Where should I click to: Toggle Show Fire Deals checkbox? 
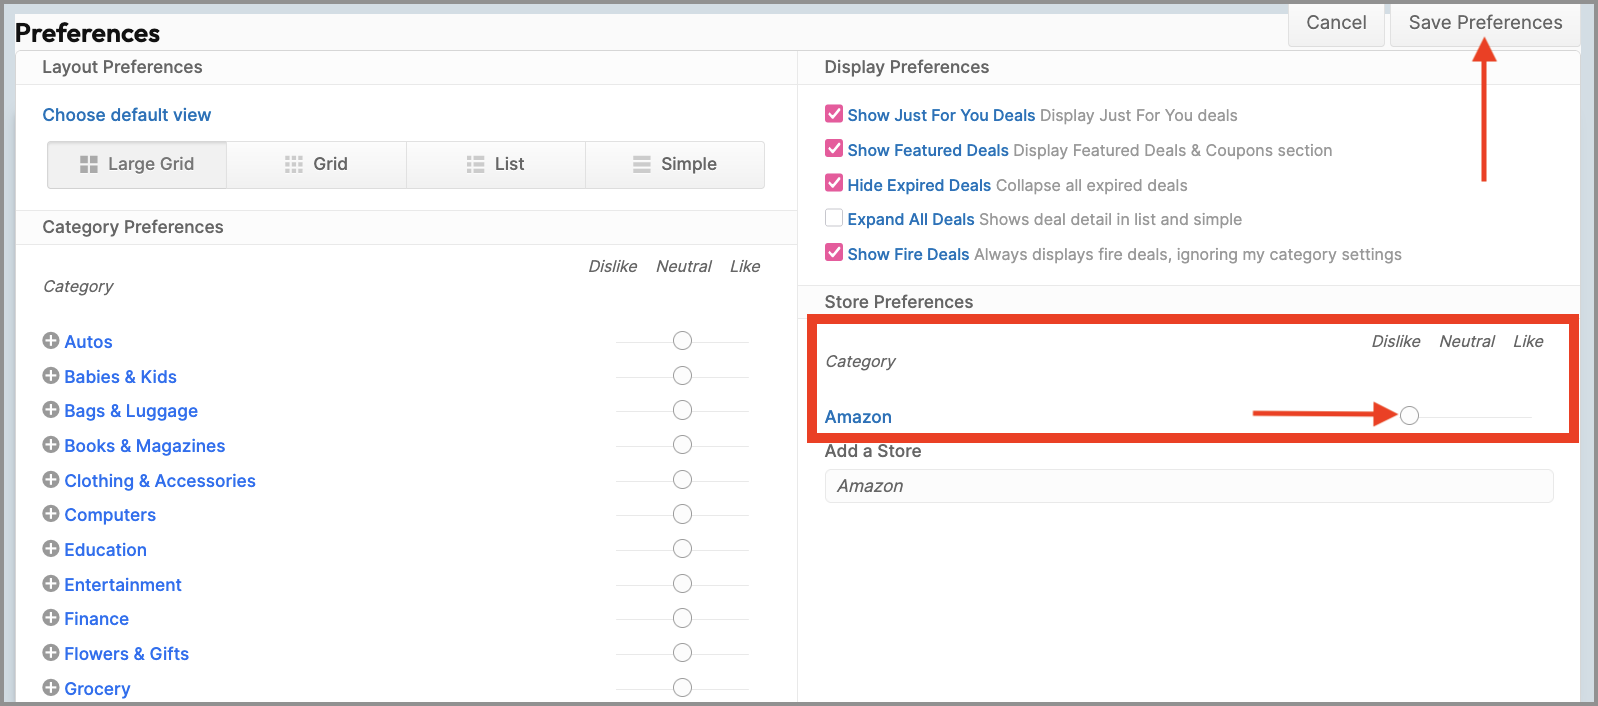click(834, 253)
